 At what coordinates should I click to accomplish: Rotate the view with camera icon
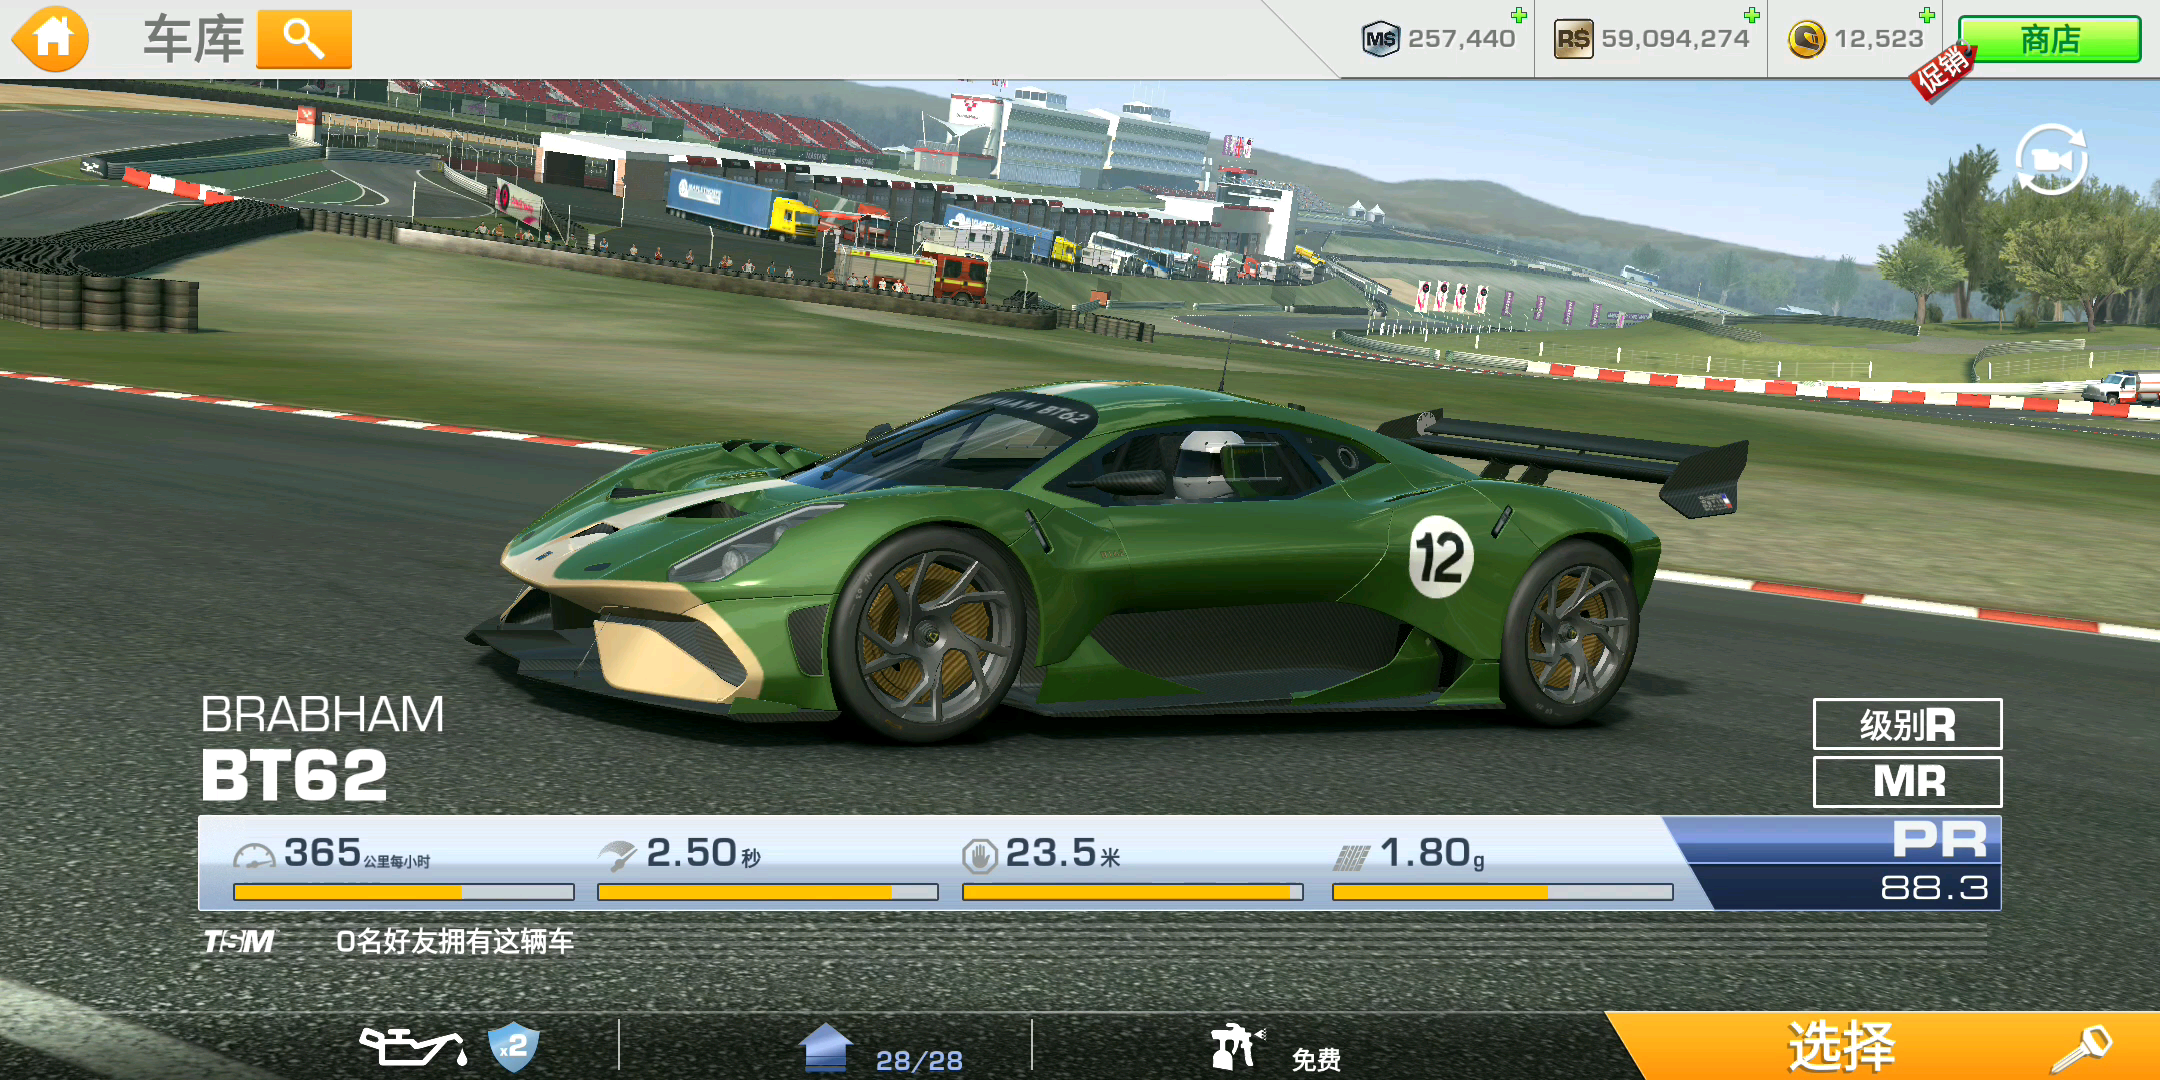(2050, 160)
